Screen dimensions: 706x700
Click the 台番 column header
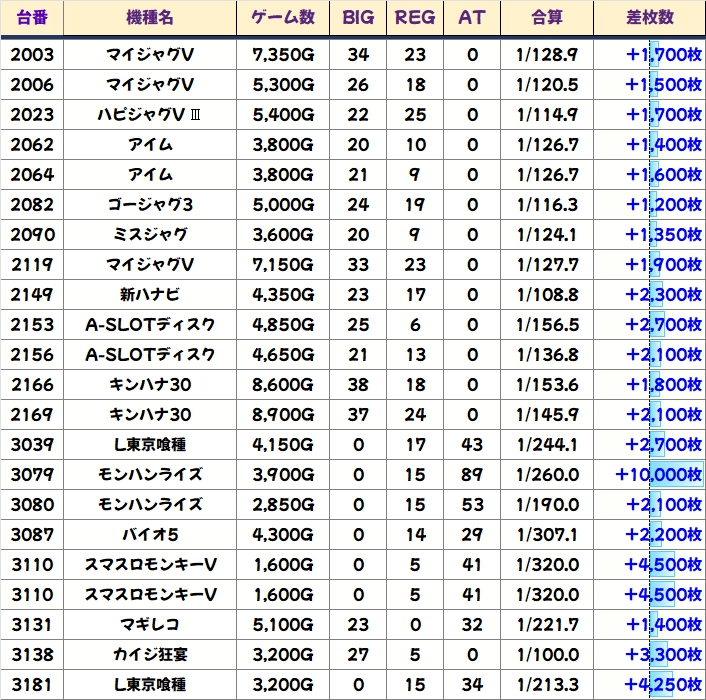[x=32, y=18]
